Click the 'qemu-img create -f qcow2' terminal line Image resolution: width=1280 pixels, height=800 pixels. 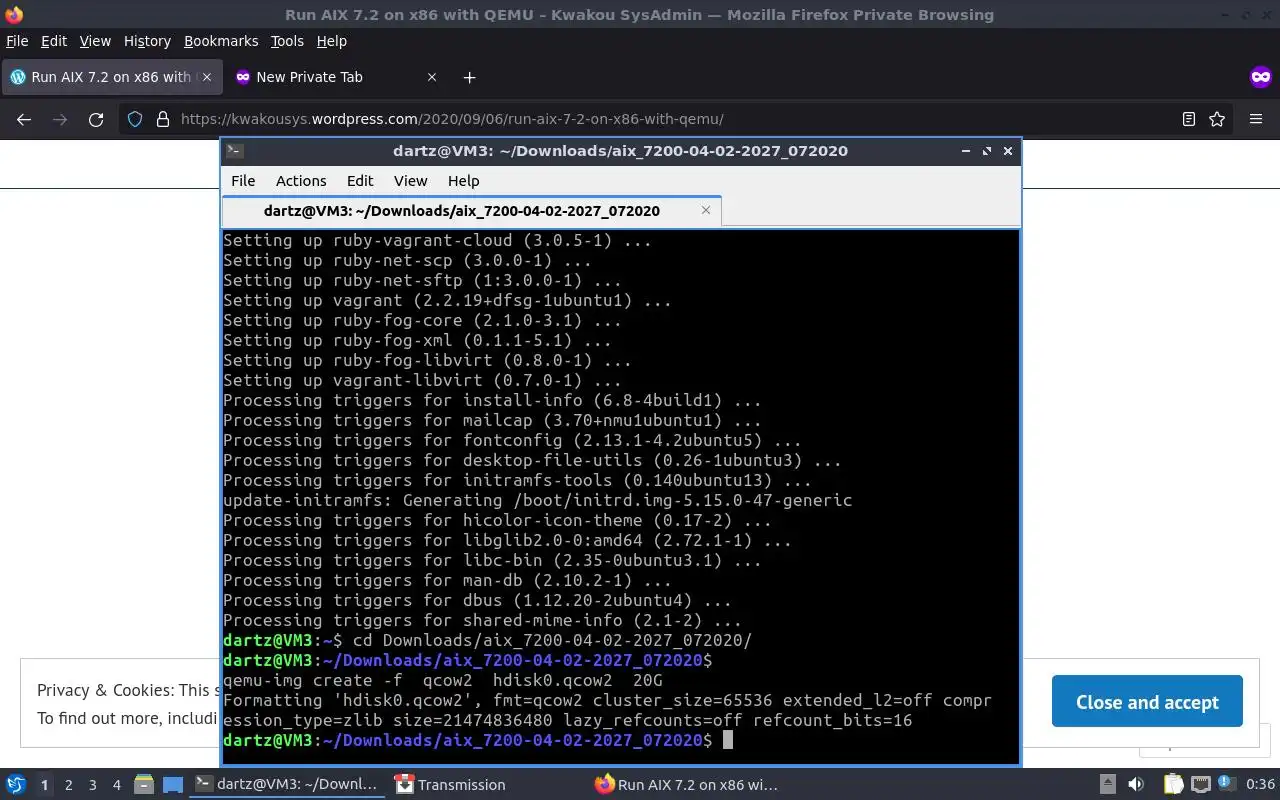[443, 680]
